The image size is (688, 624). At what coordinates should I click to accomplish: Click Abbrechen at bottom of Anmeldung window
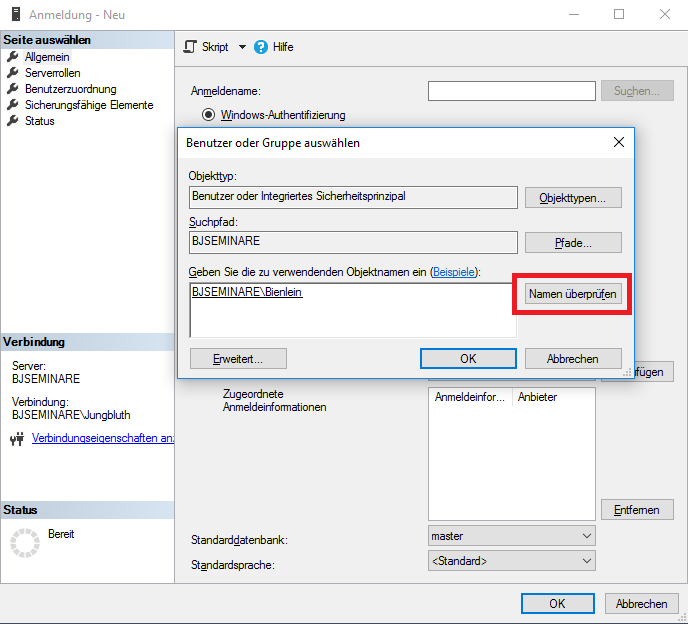click(641, 604)
